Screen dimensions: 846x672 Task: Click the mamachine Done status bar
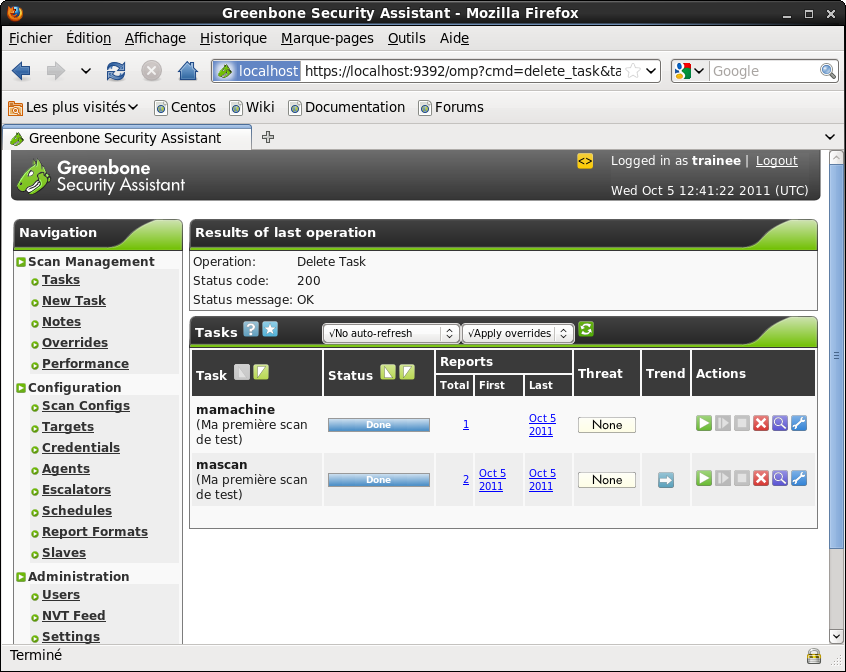[379, 425]
